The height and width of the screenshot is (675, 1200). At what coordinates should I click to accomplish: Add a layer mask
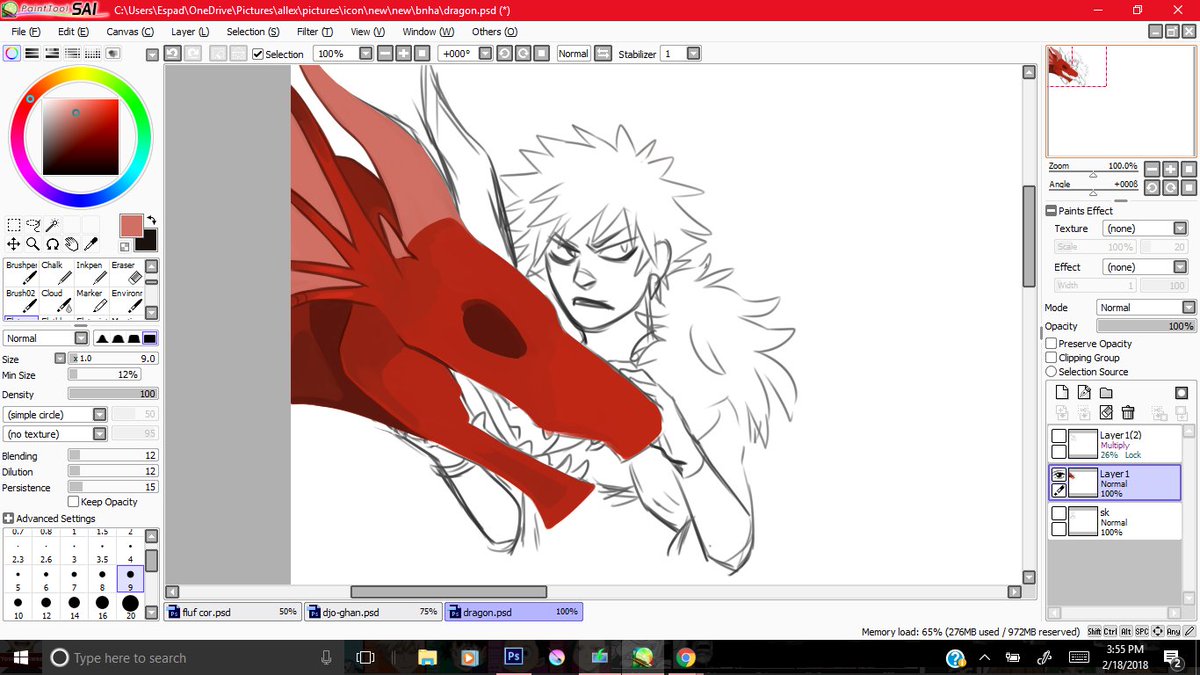(1181, 393)
